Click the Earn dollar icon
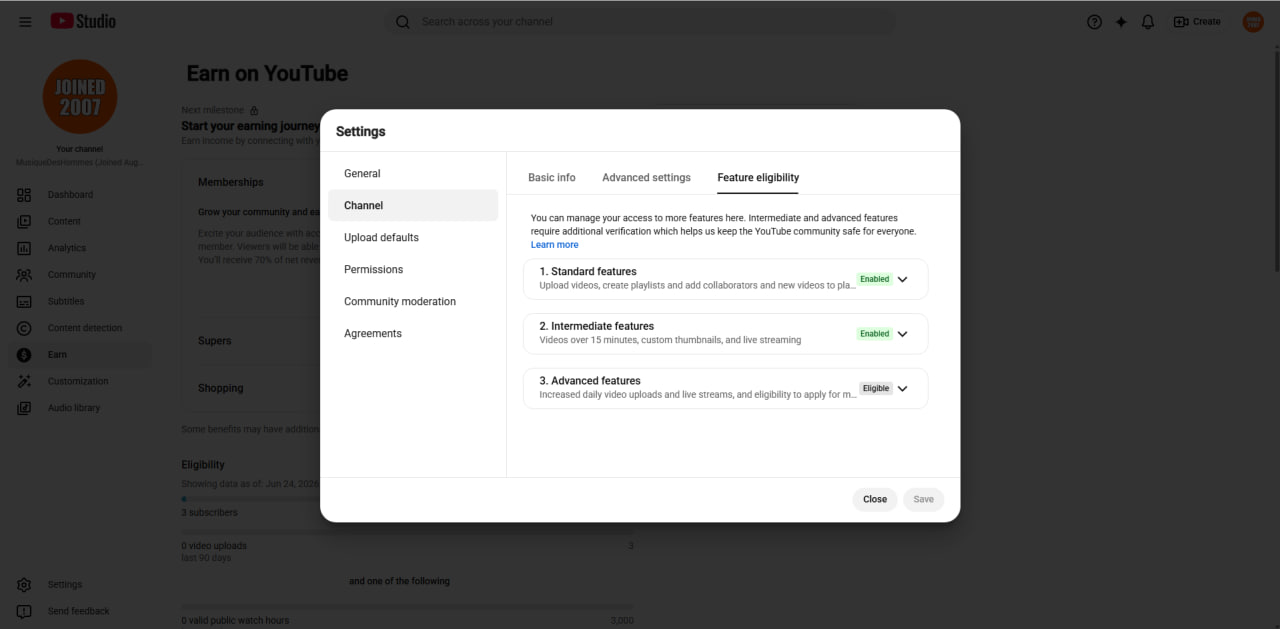This screenshot has height=629, width=1280. [x=24, y=355]
